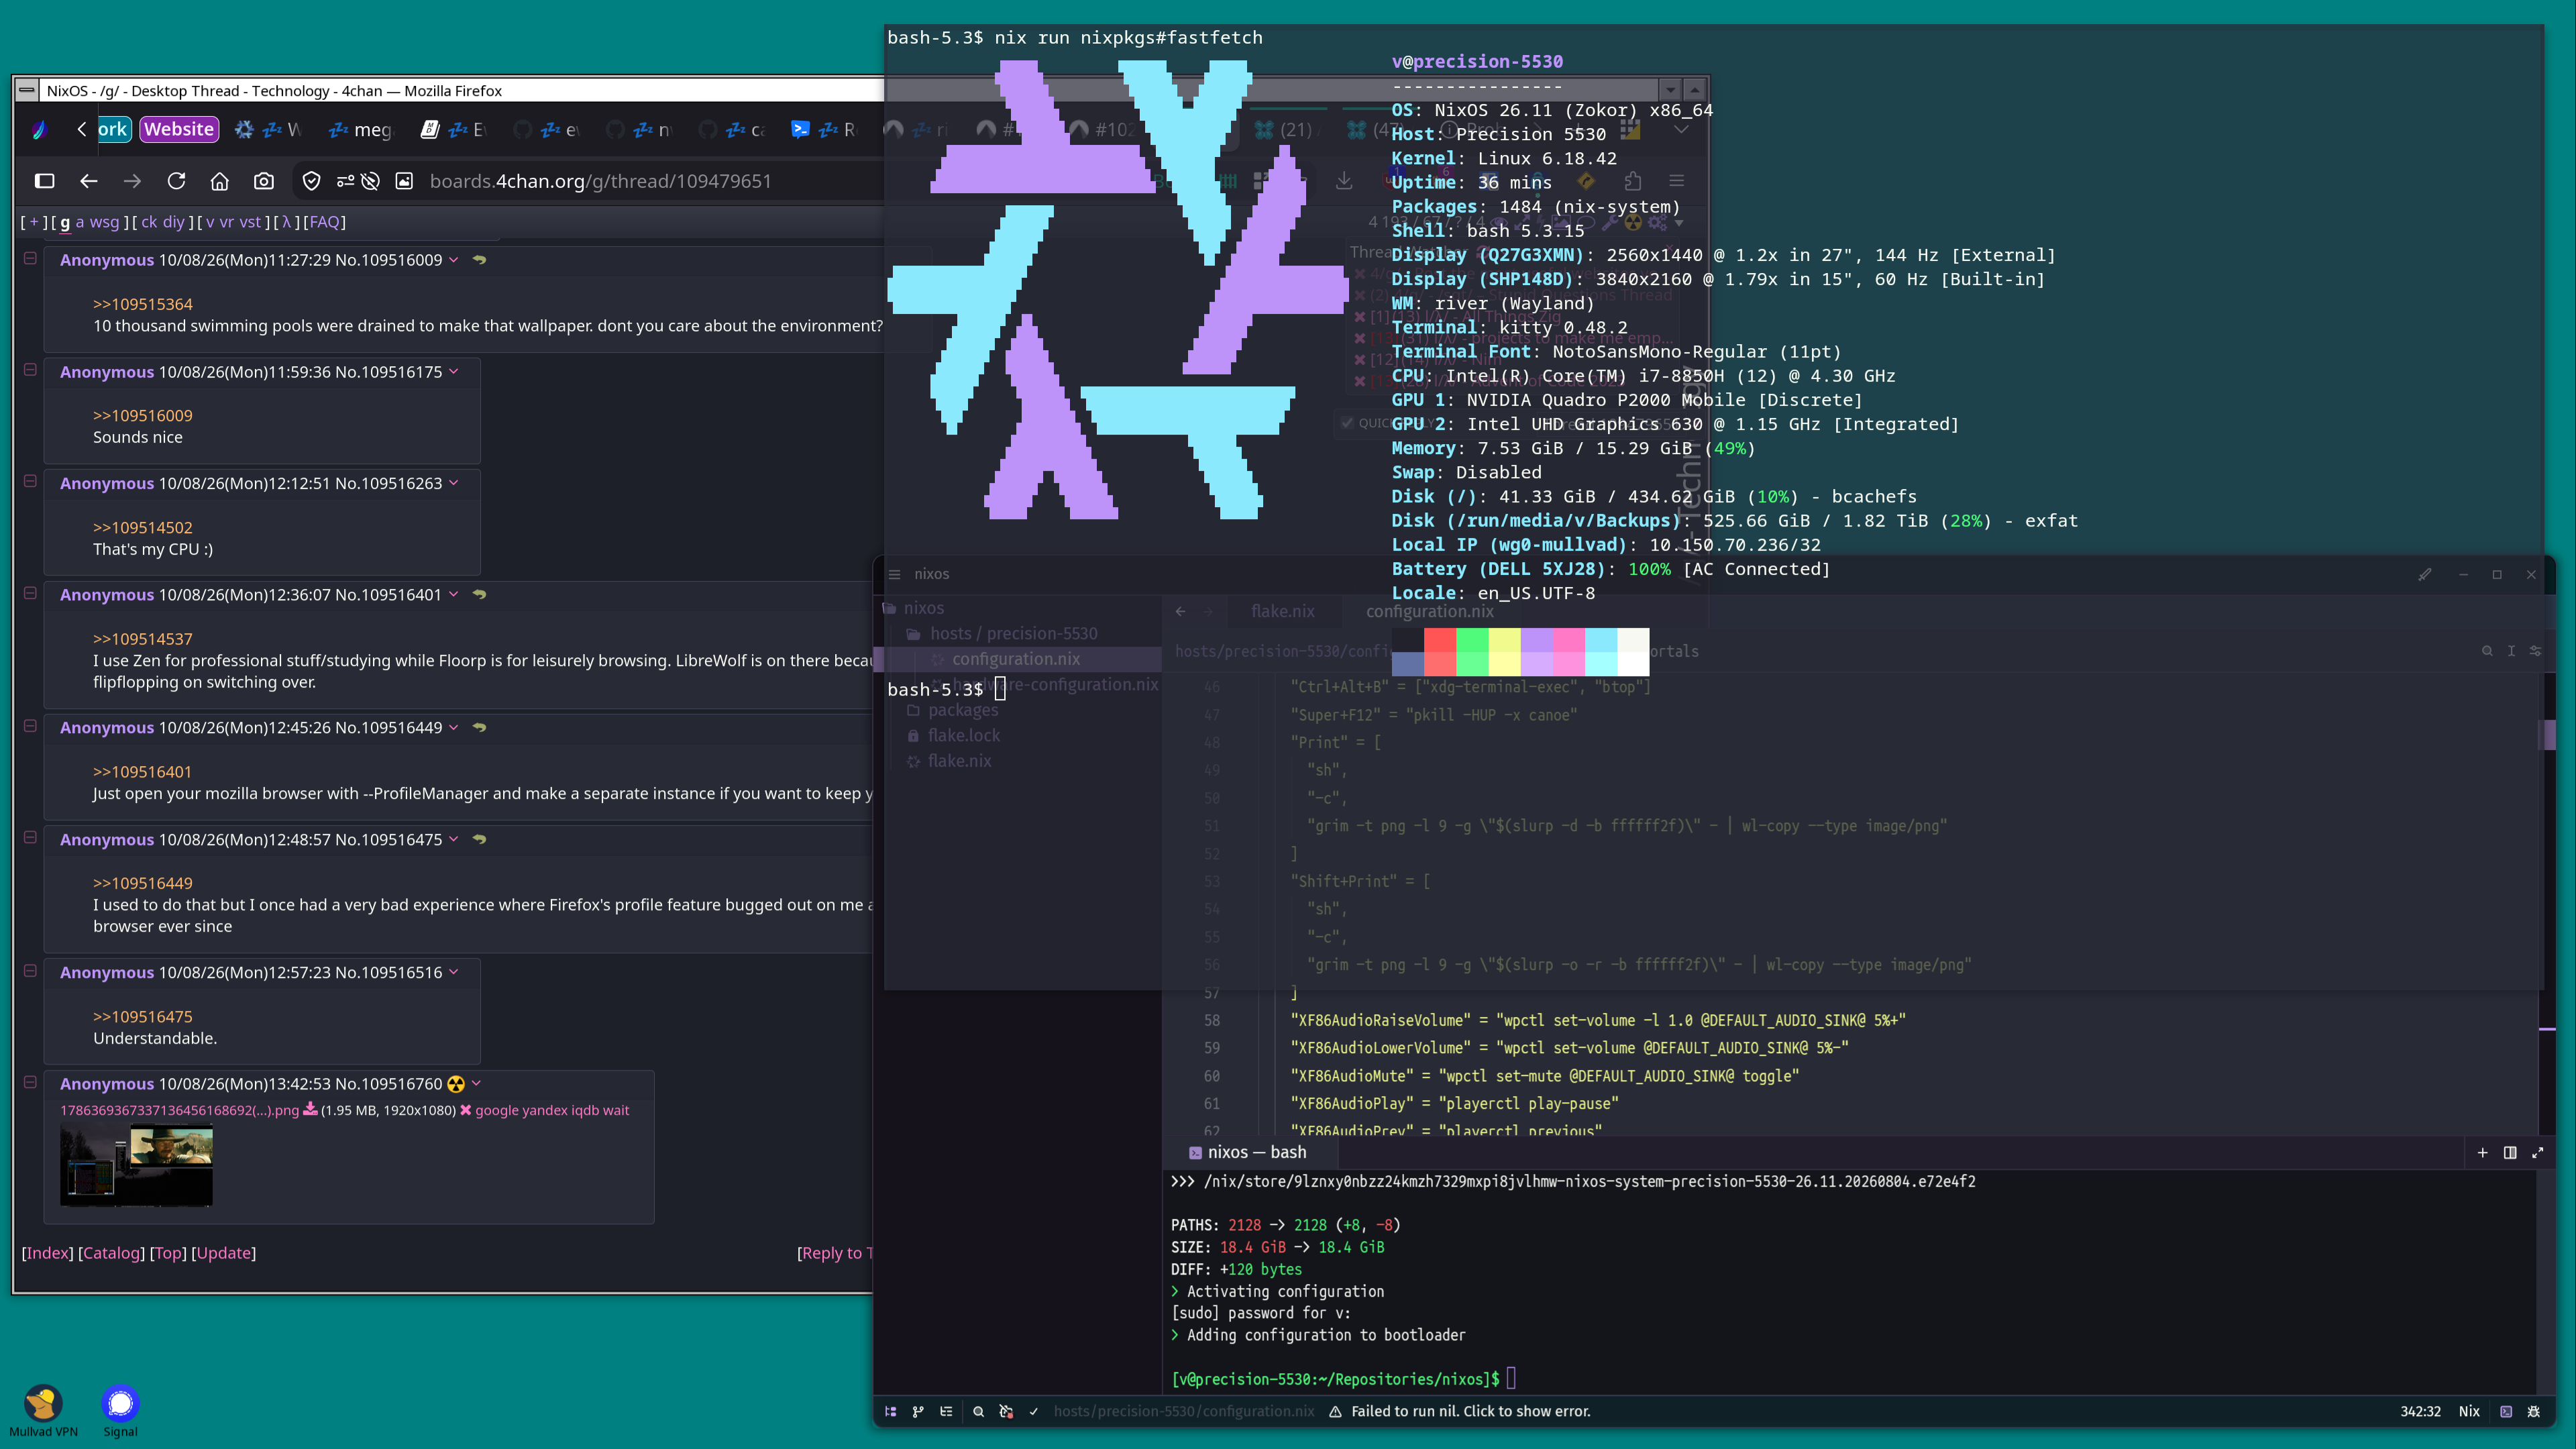Open the /diy/ board link
The width and height of the screenshot is (2576, 1449).
point(174,222)
